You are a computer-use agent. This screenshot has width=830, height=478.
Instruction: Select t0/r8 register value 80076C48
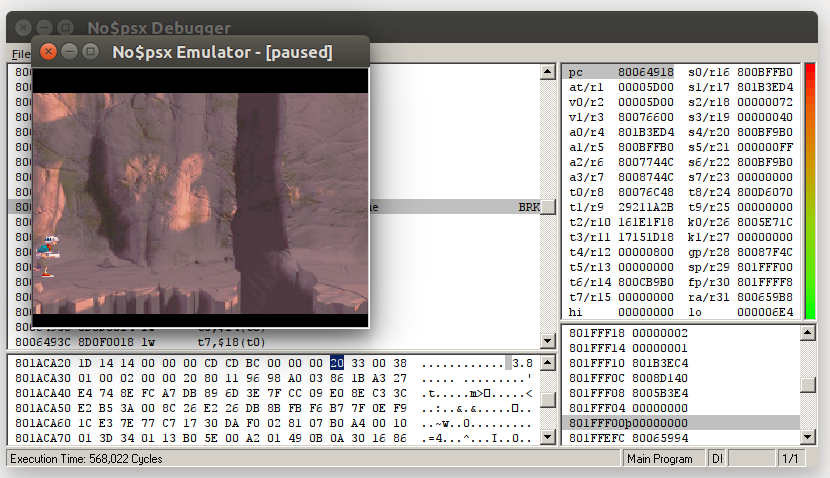[x=646, y=192]
